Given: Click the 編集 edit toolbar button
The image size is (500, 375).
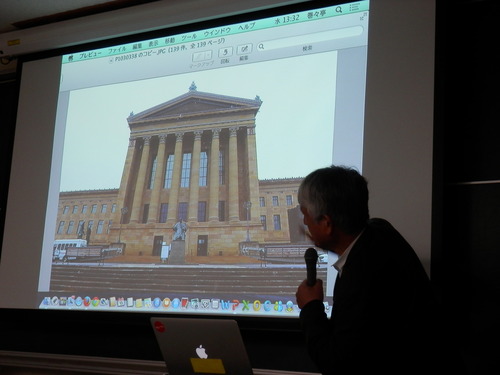Looking at the screenshot, I should click(x=244, y=49).
